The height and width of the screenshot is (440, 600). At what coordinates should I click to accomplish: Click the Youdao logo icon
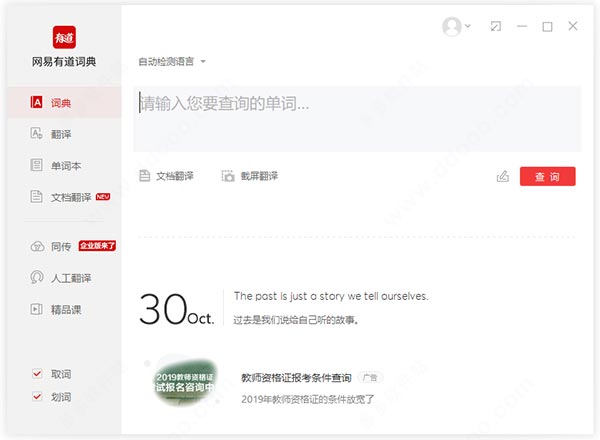click(61, 36)
